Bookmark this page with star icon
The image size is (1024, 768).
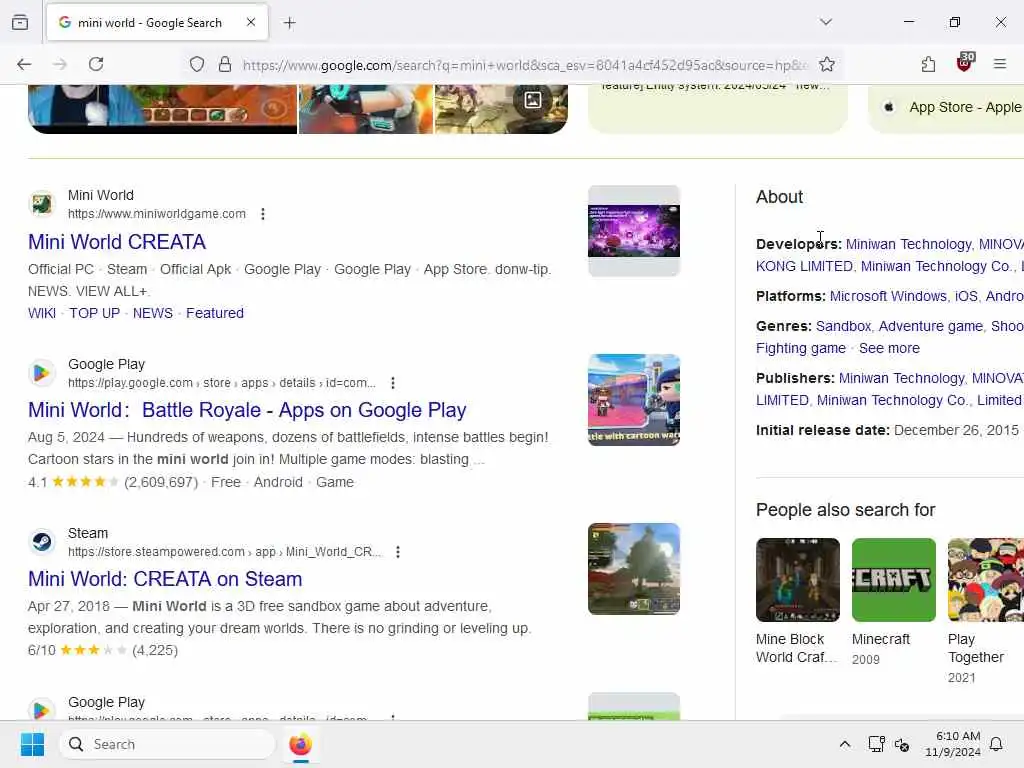pyautogui.click(x=827, y=64)
